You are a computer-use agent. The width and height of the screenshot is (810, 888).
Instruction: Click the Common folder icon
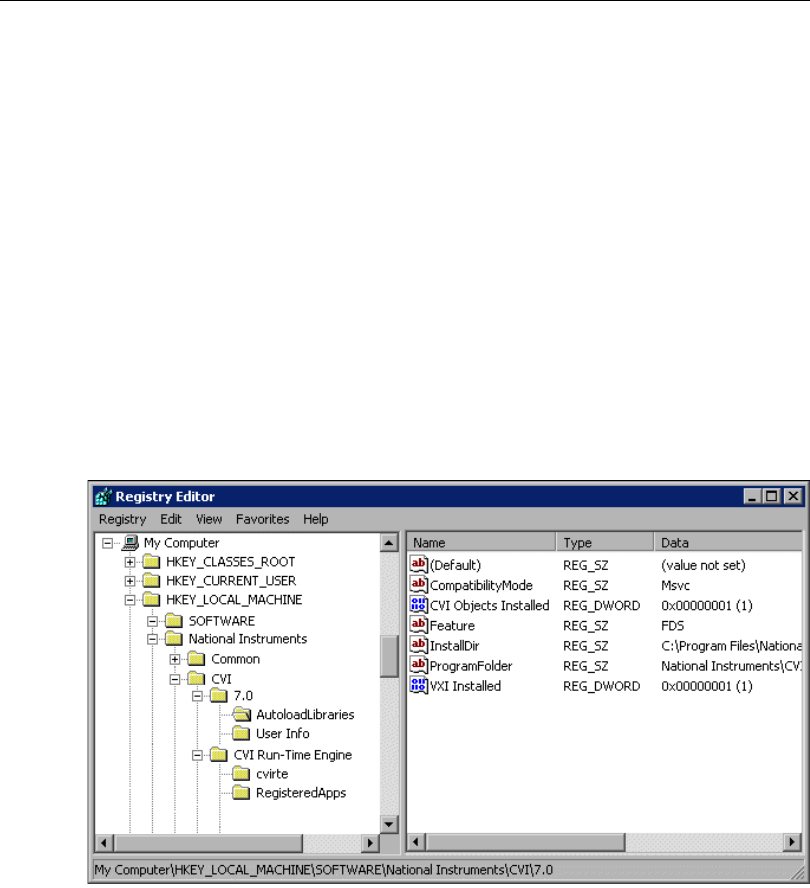197,659
